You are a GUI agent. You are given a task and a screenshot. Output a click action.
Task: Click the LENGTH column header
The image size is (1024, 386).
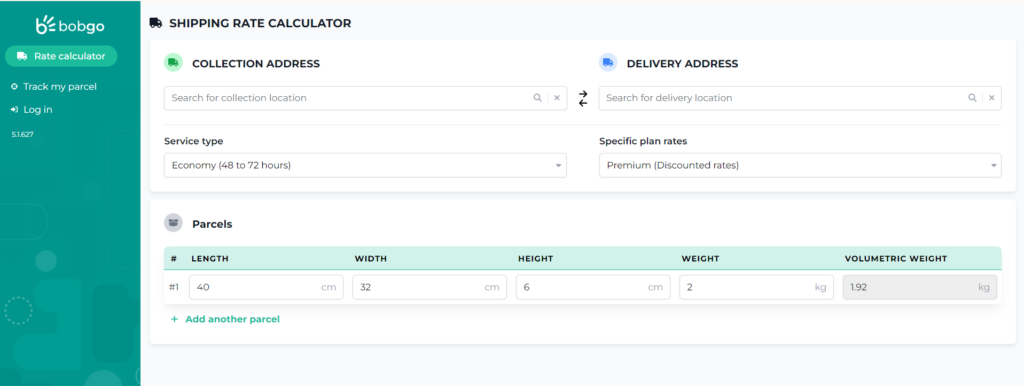click(210, 259)
